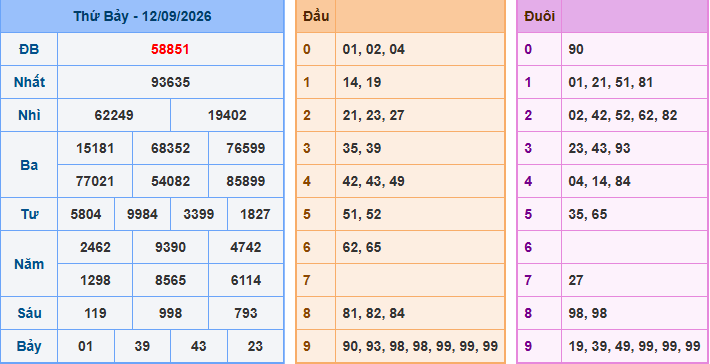Viewport: 710px width, 364px height.
Task: Select the ĐB prize number 58851
Action: tap(170, 49)
